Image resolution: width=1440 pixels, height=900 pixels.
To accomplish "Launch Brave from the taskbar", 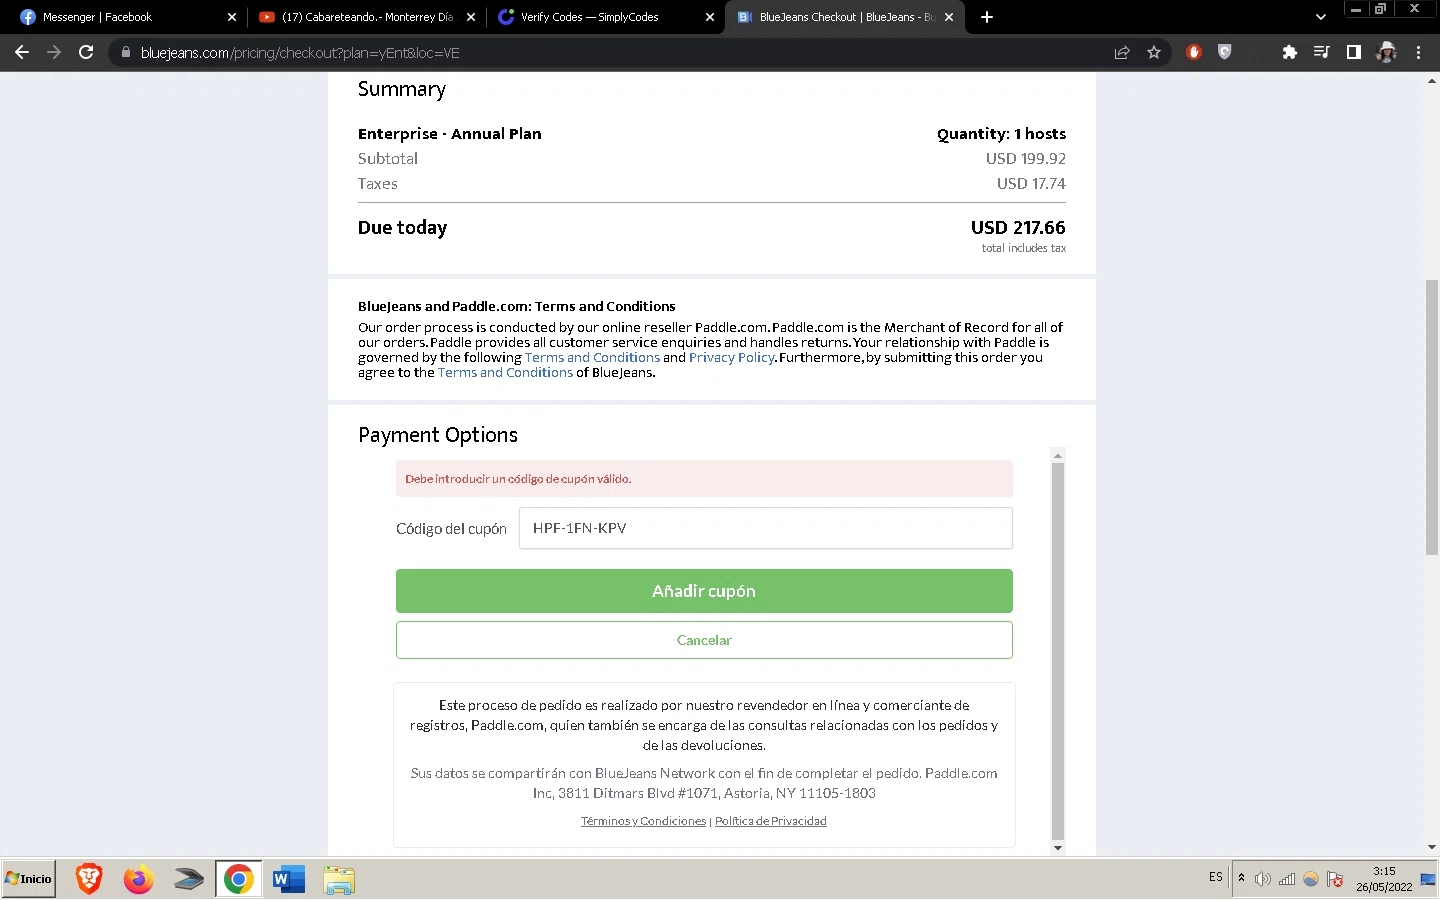I will pos(89,879).
